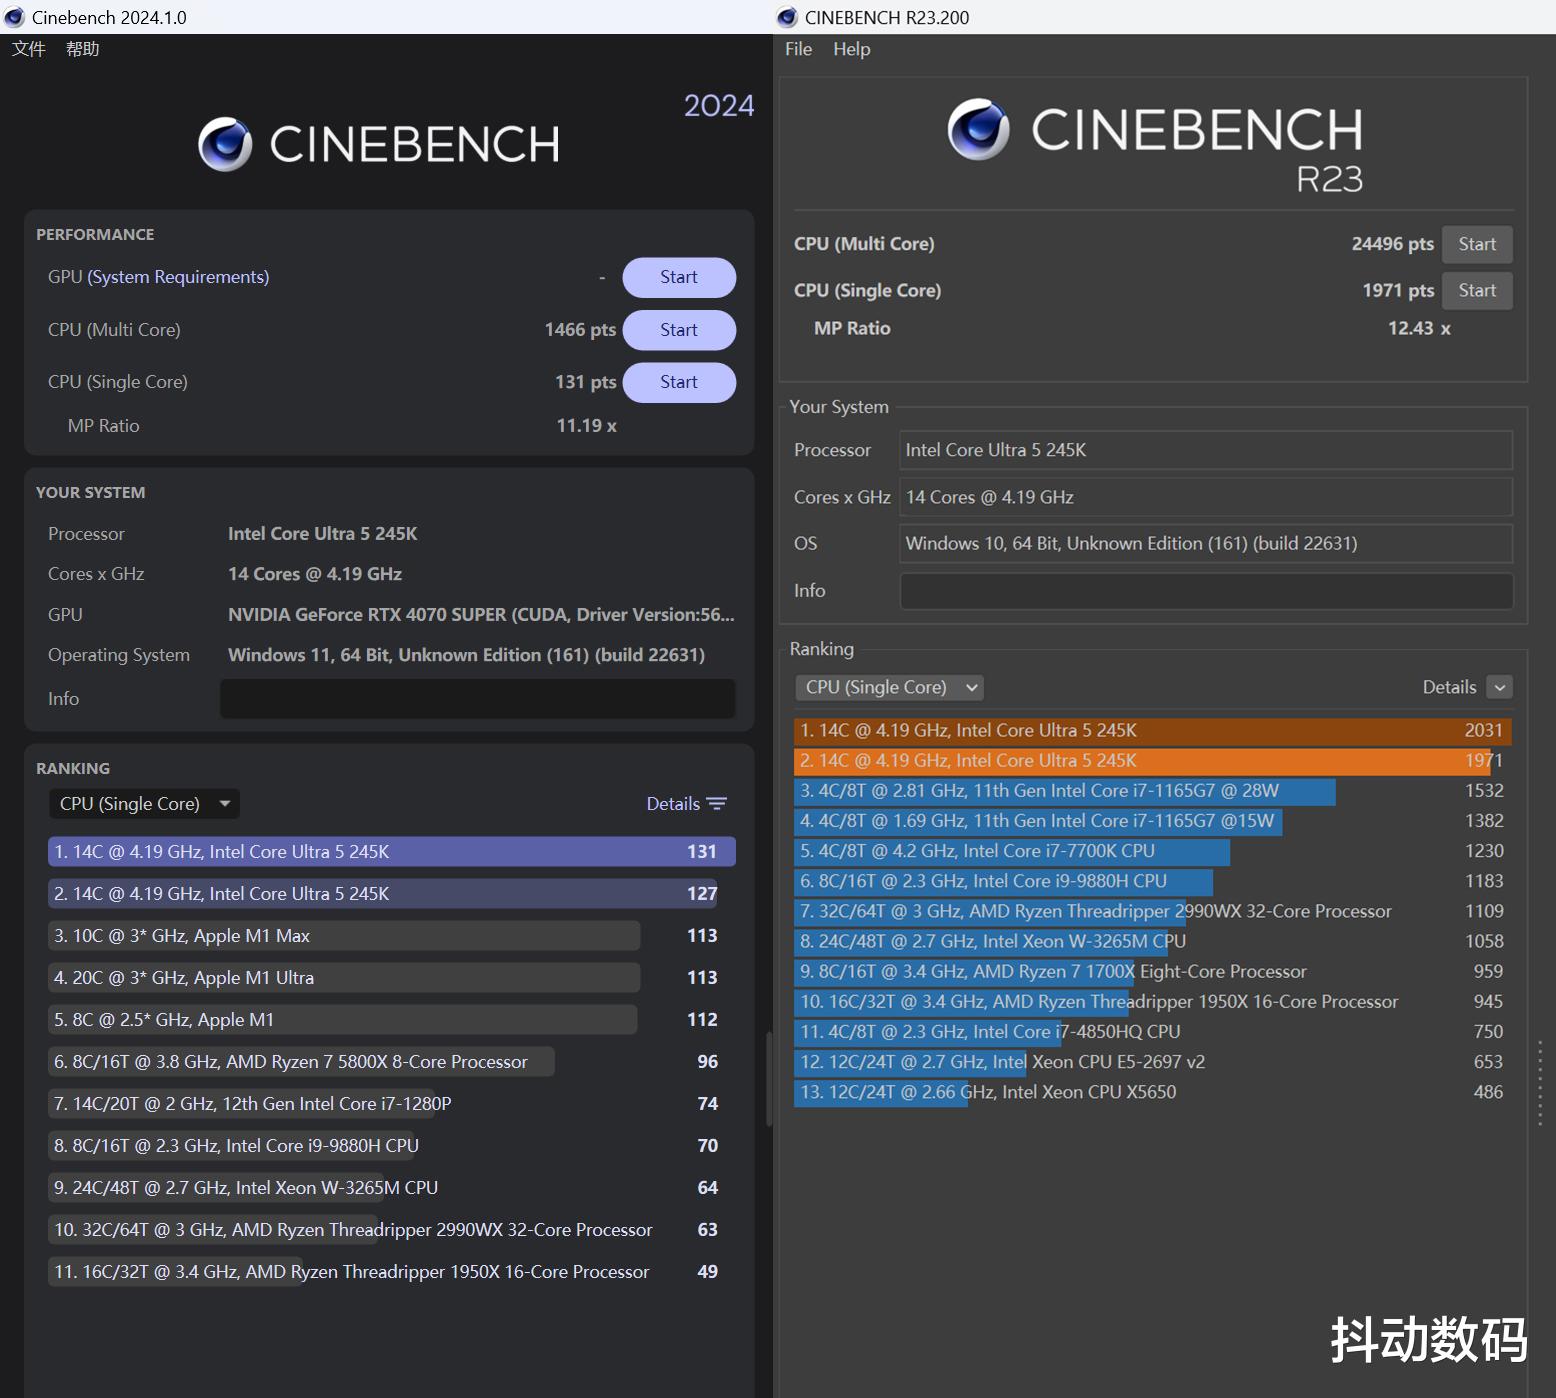Open the 帮助 menu in Cinebench 2024

tap(83, 49)
